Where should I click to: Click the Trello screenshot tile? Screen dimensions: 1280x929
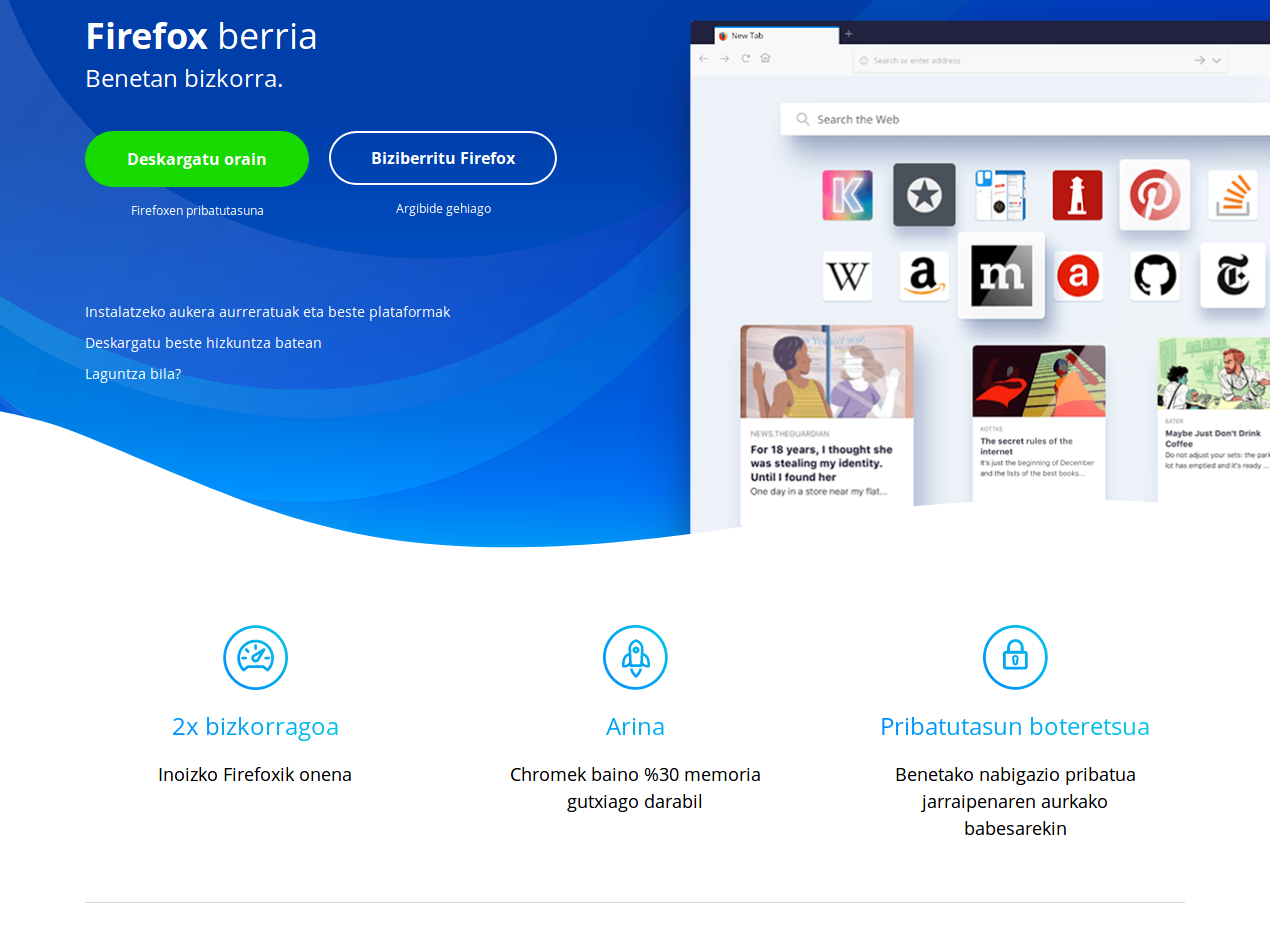pos(1001,195)
